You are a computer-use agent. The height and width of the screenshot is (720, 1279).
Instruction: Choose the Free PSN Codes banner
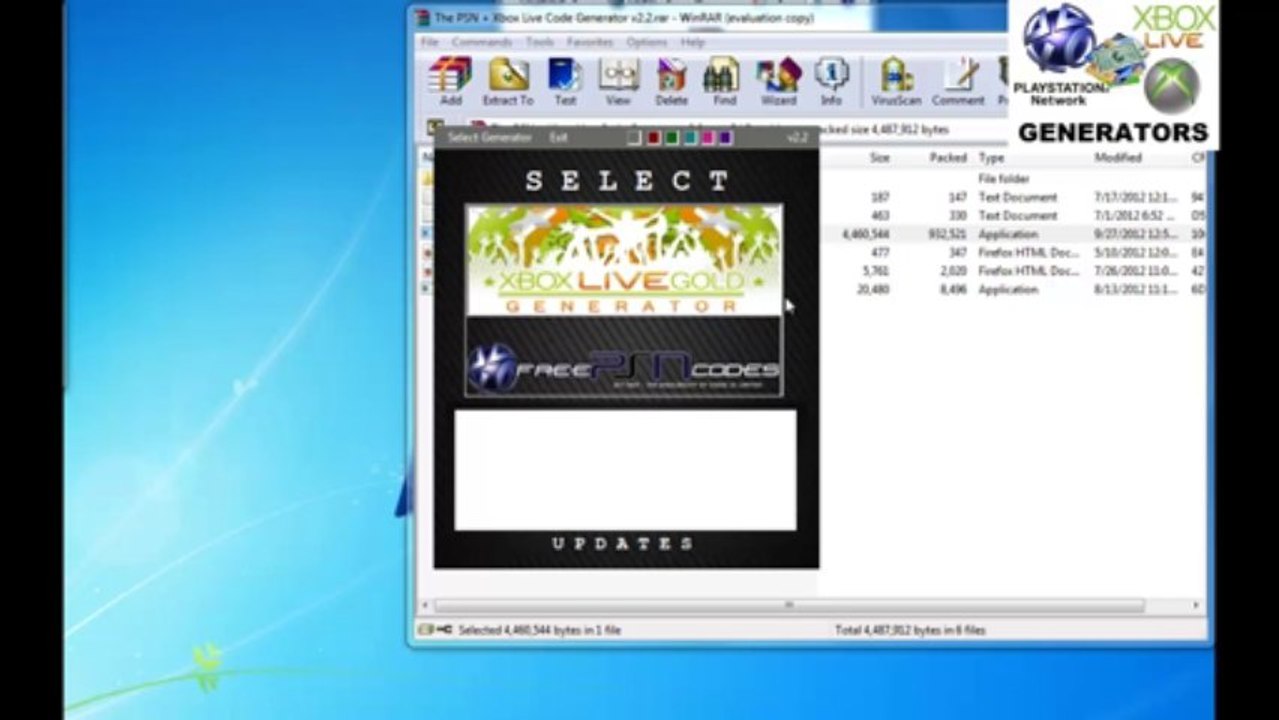tap(624, 357)
